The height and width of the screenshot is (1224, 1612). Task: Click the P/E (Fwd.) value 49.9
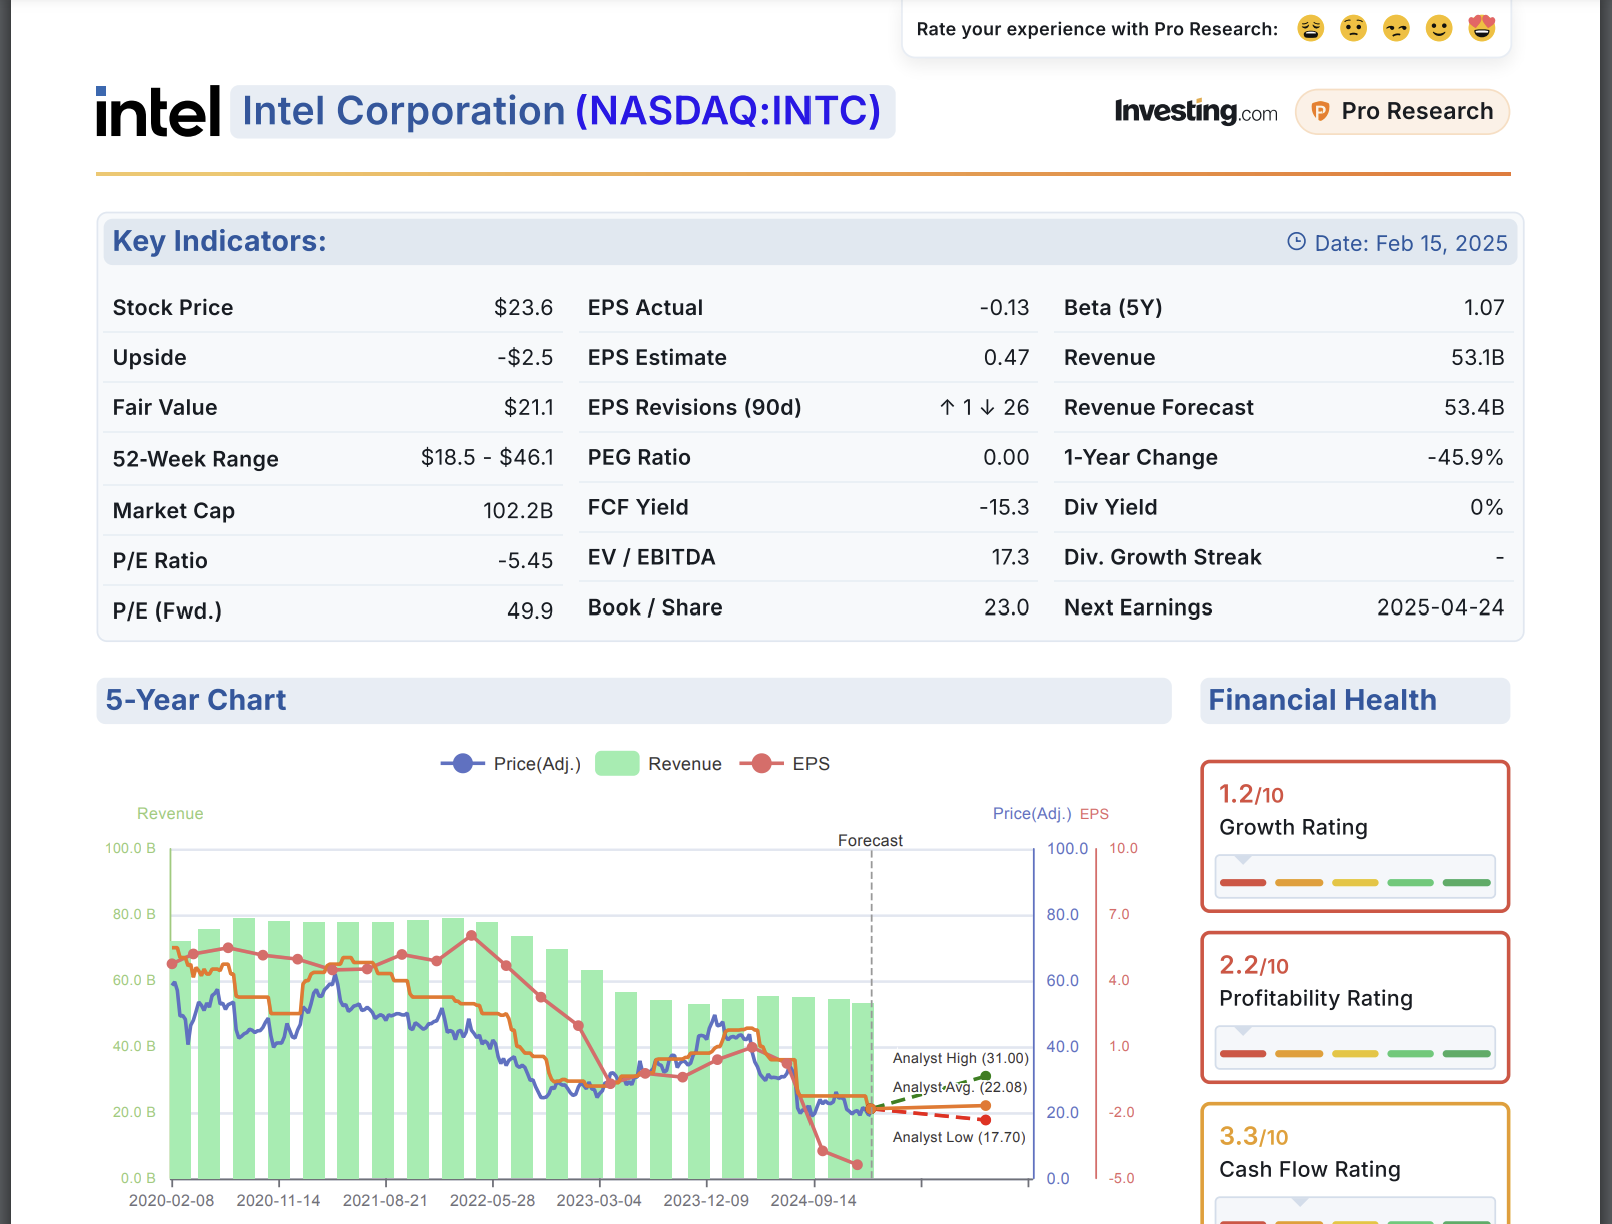[530, 611]
